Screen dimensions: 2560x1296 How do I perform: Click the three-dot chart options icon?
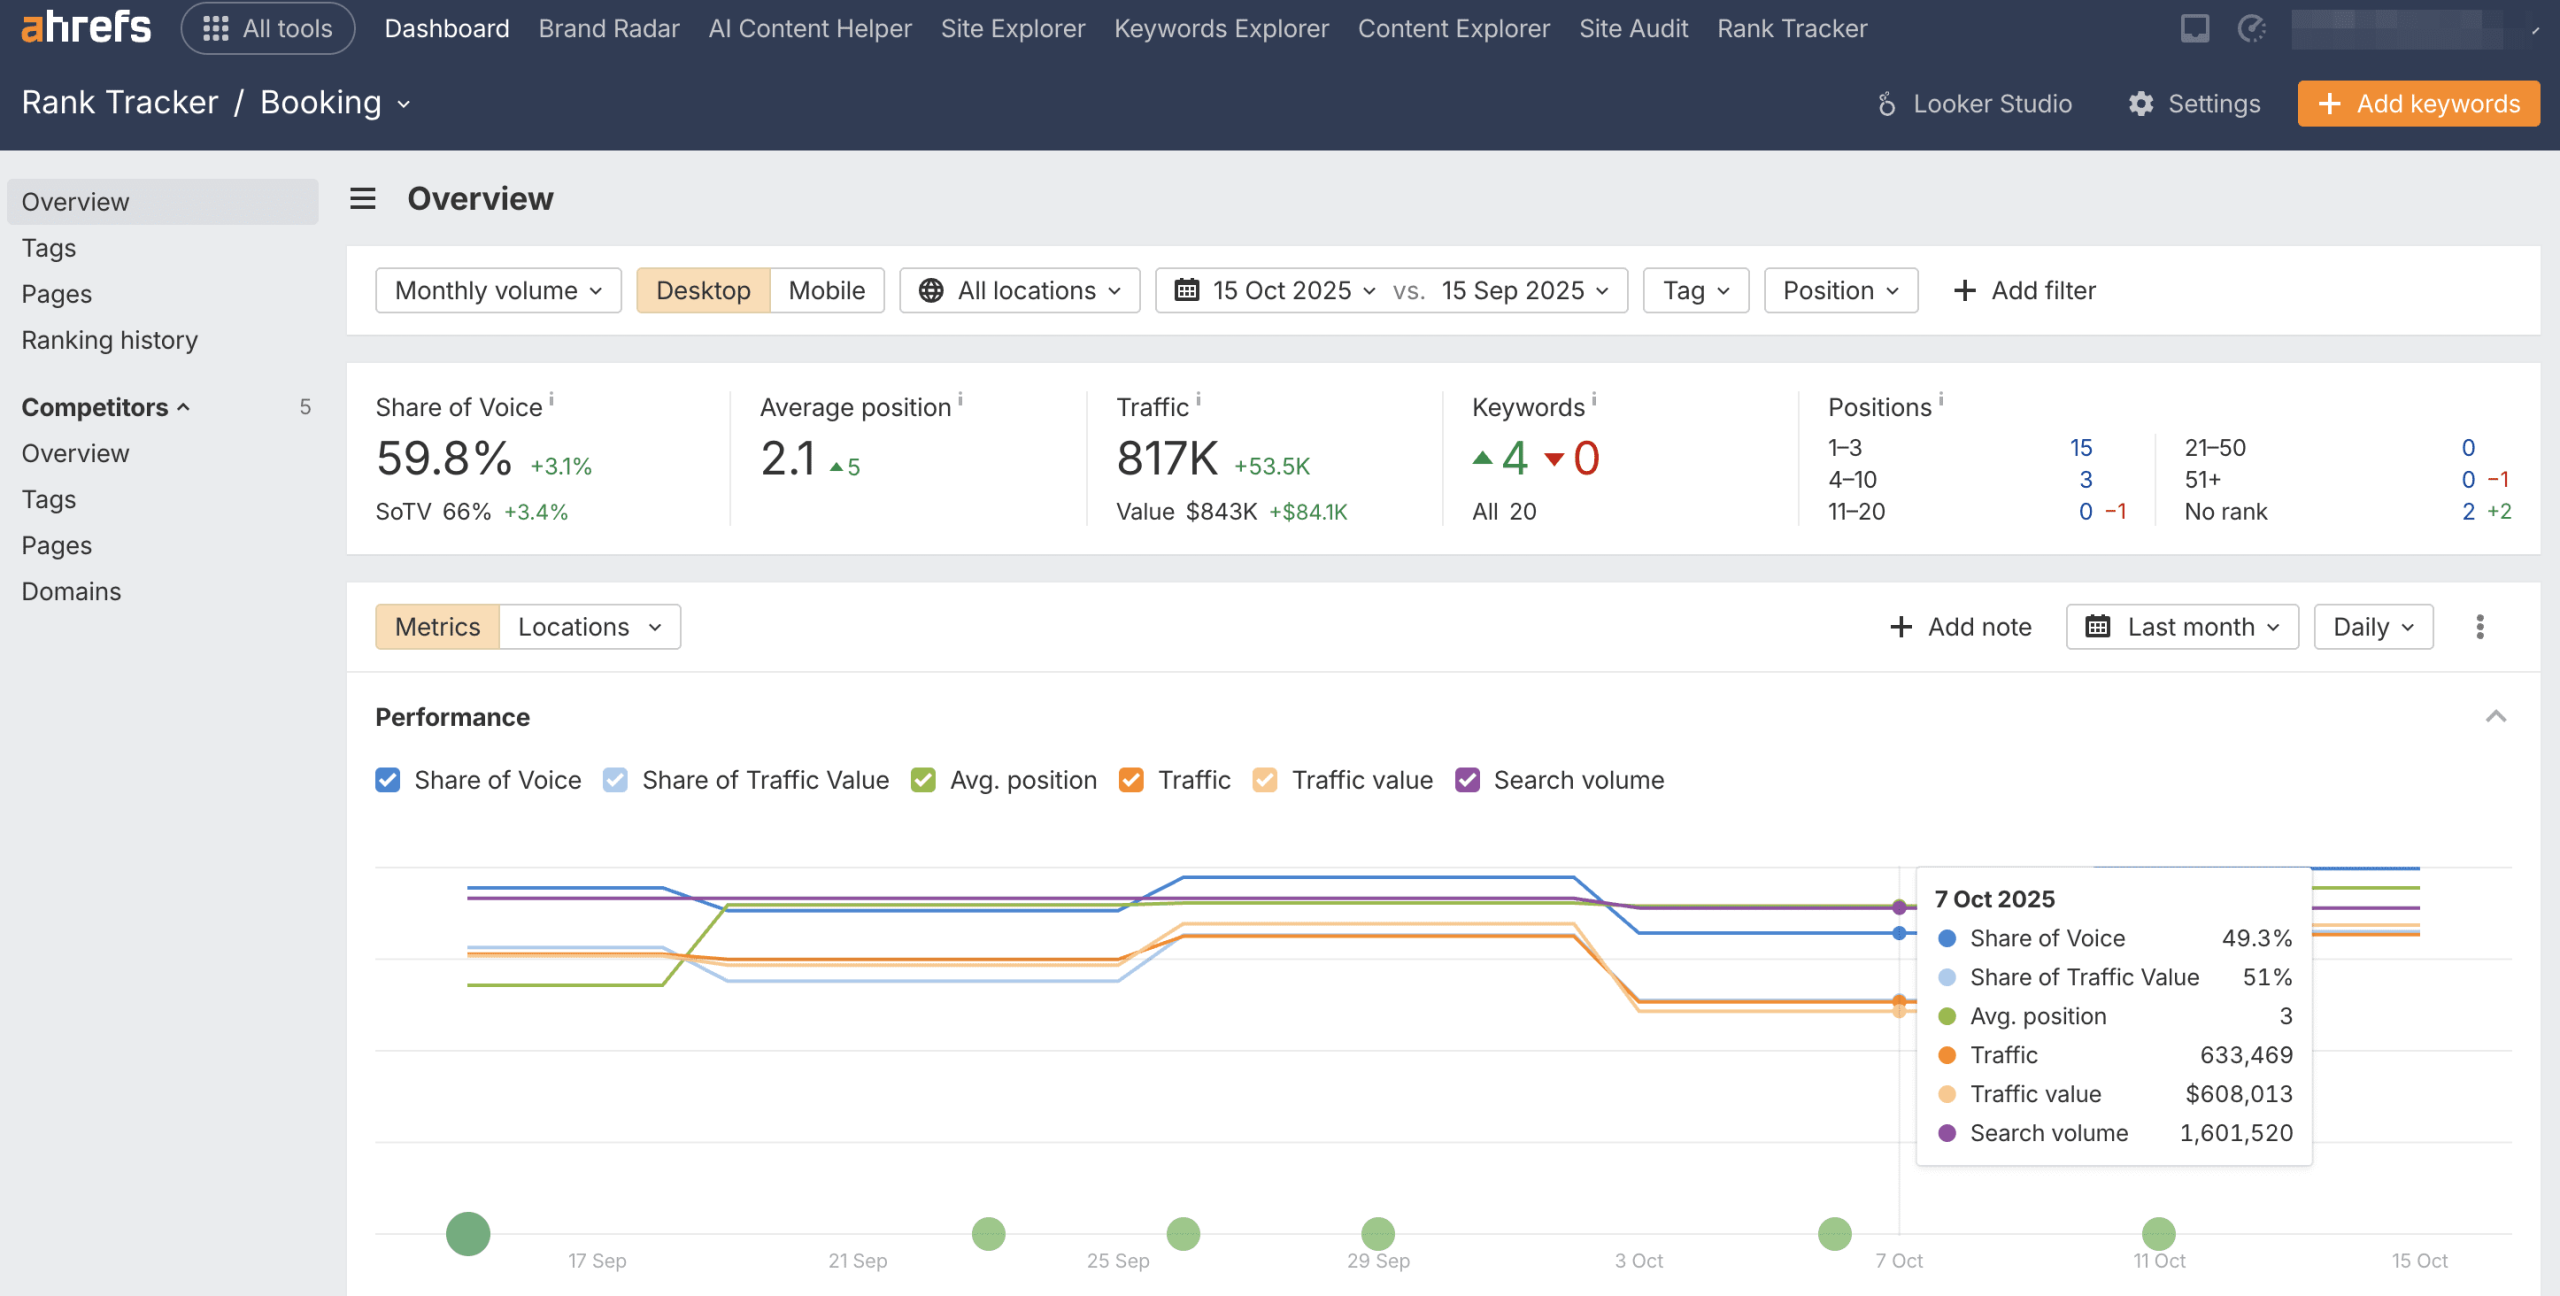(x=2480, y=627)
